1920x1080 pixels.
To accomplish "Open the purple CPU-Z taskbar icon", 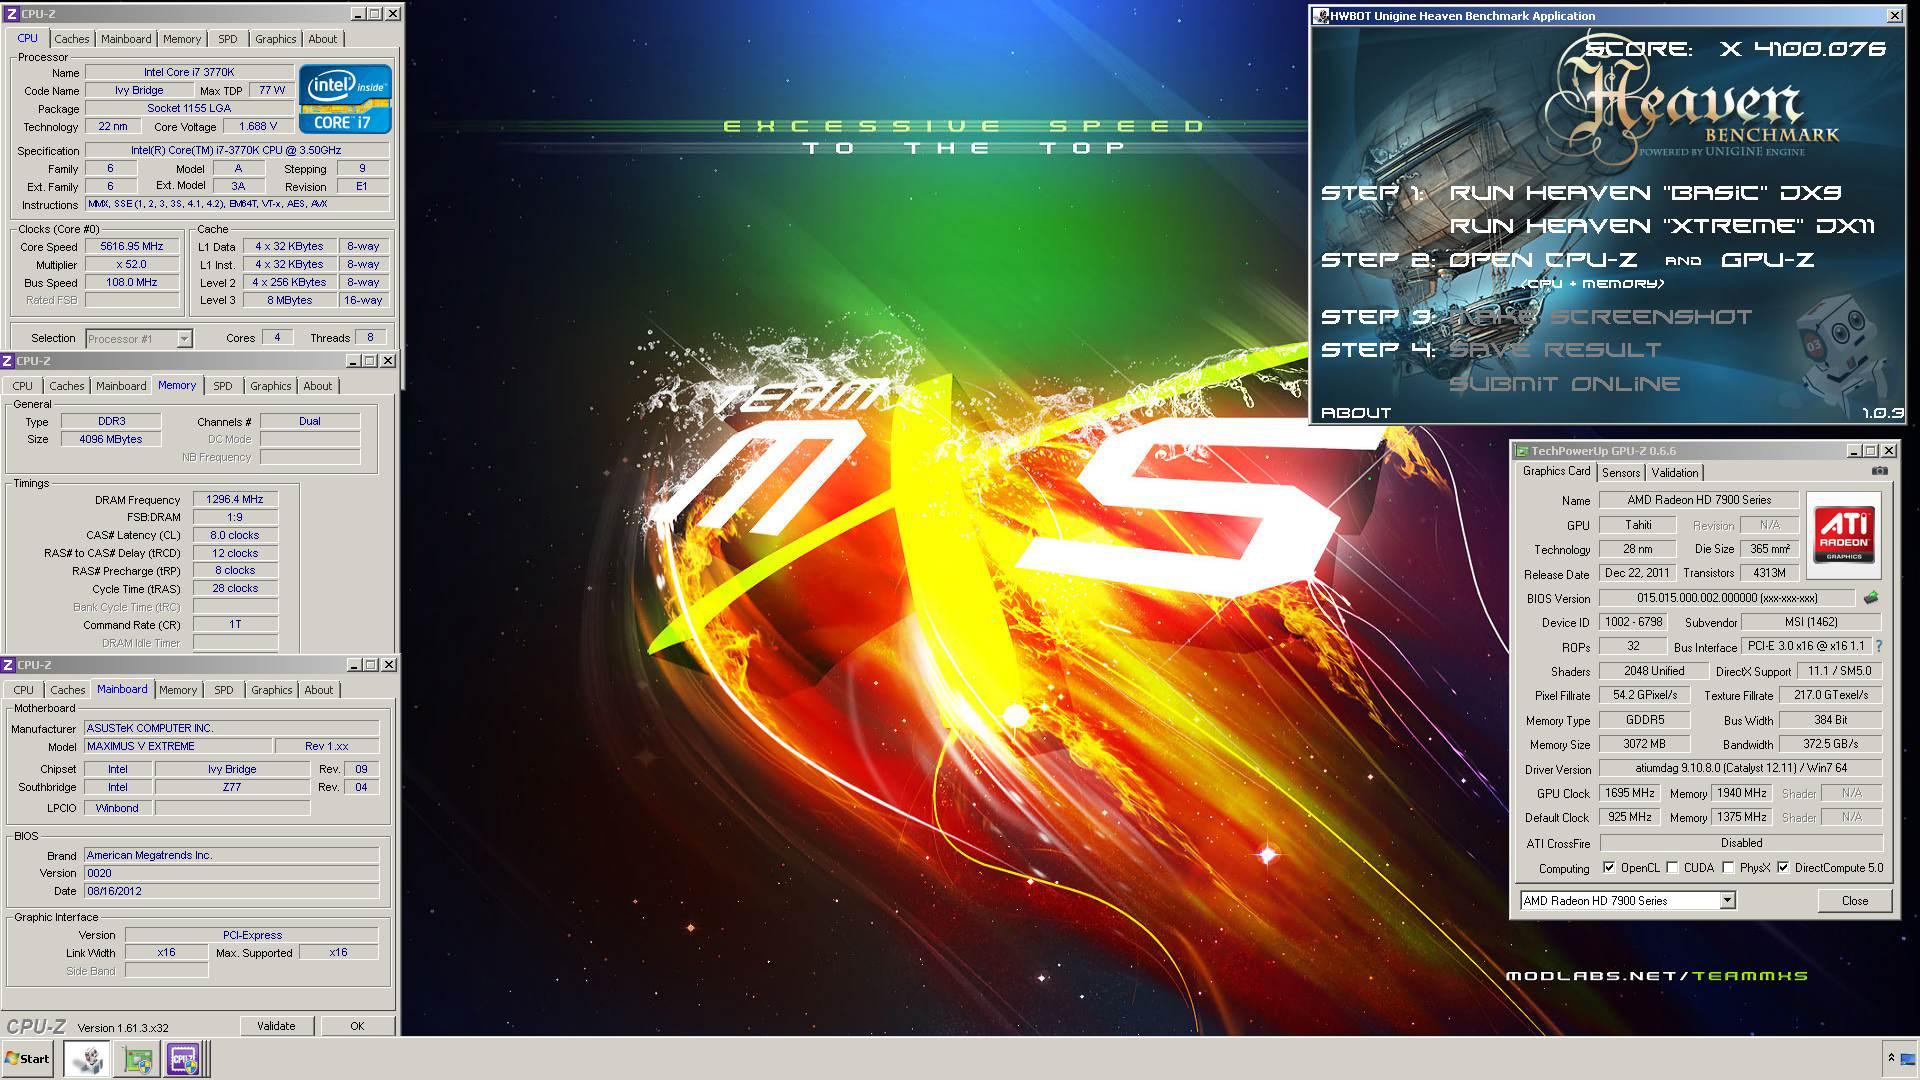I will [183, 1058].
